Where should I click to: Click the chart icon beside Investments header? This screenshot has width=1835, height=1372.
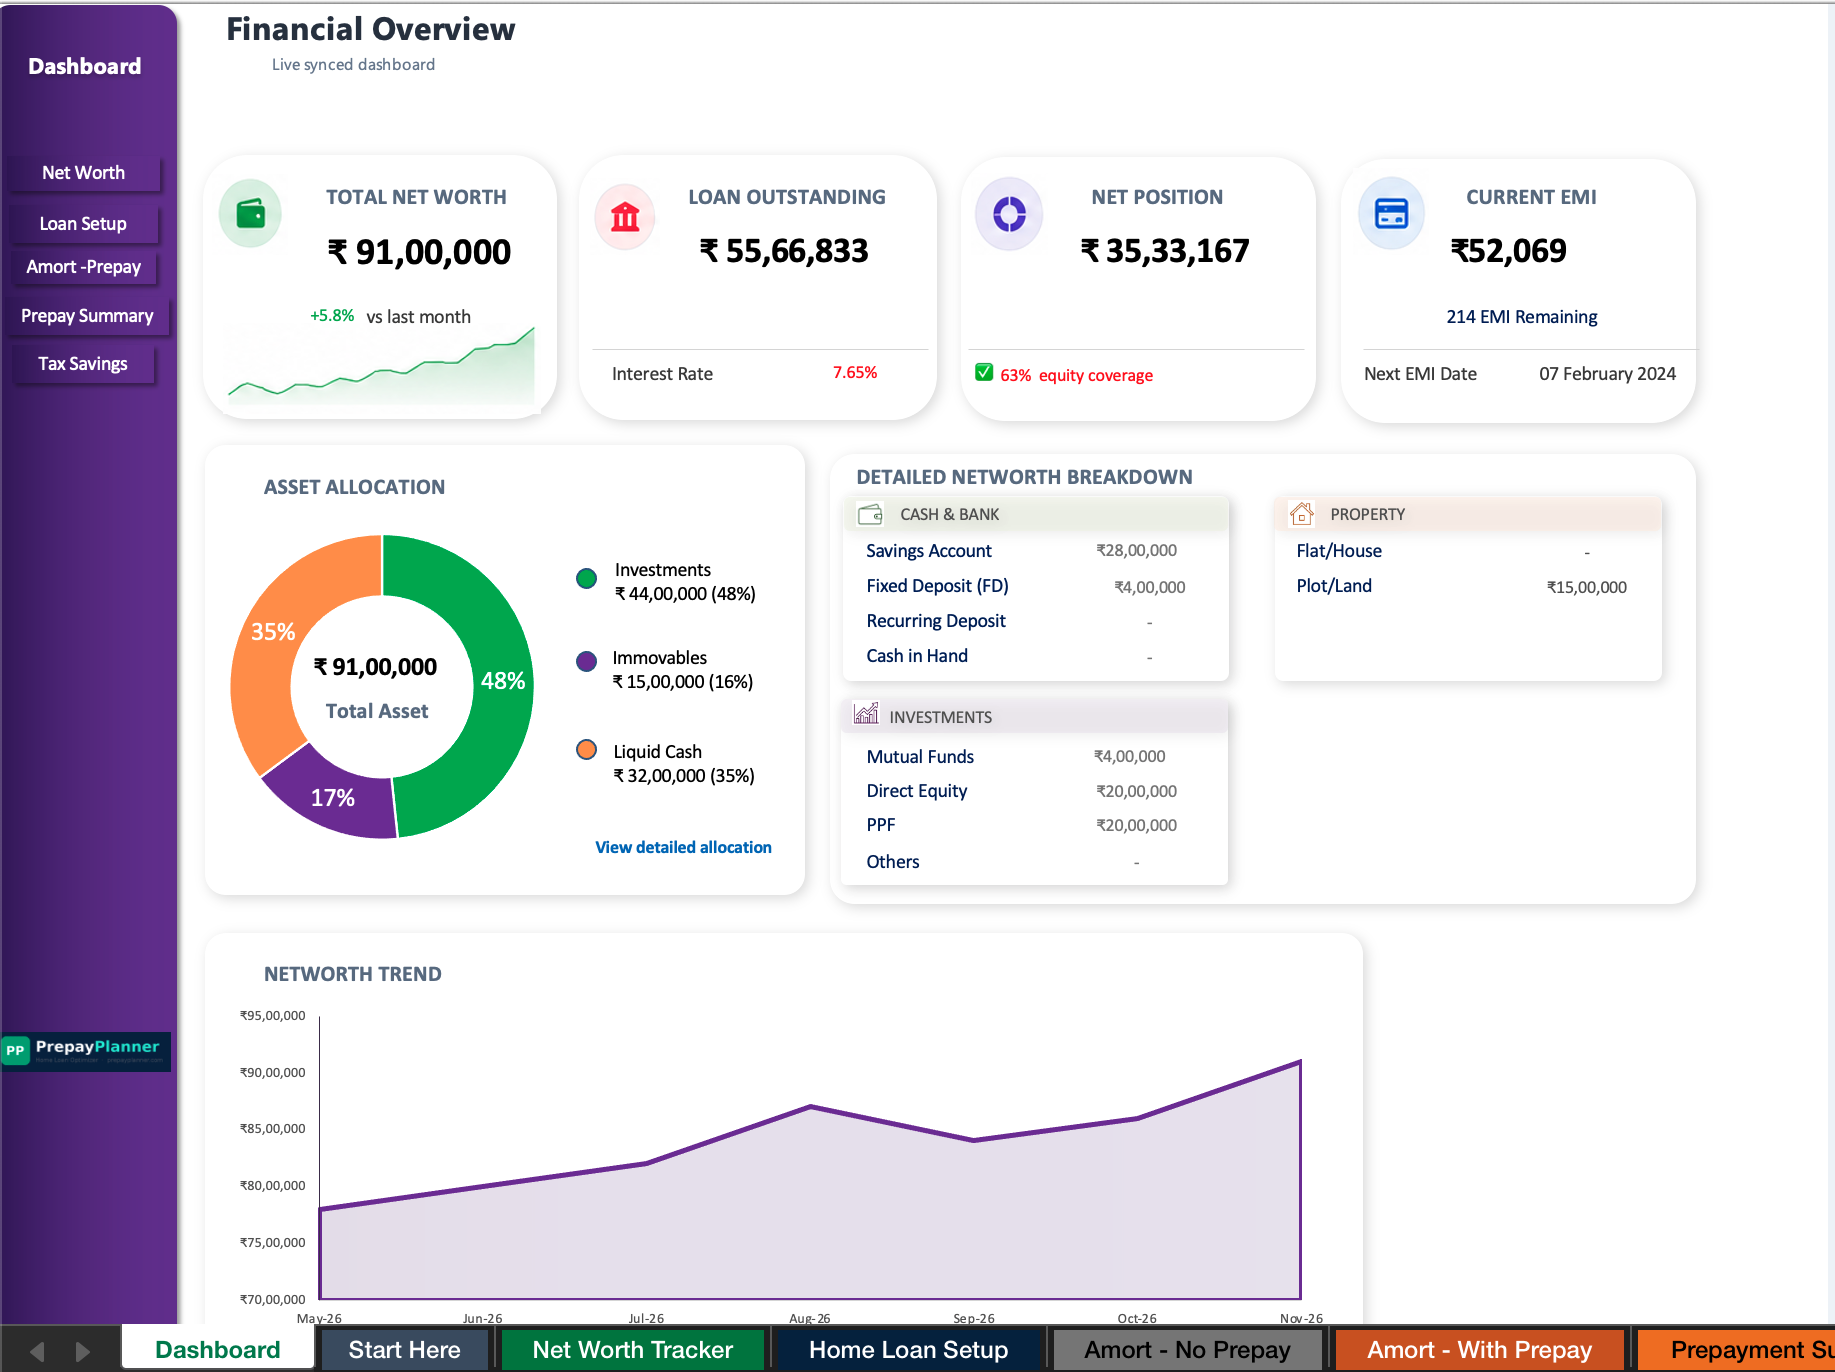point(866,714)
